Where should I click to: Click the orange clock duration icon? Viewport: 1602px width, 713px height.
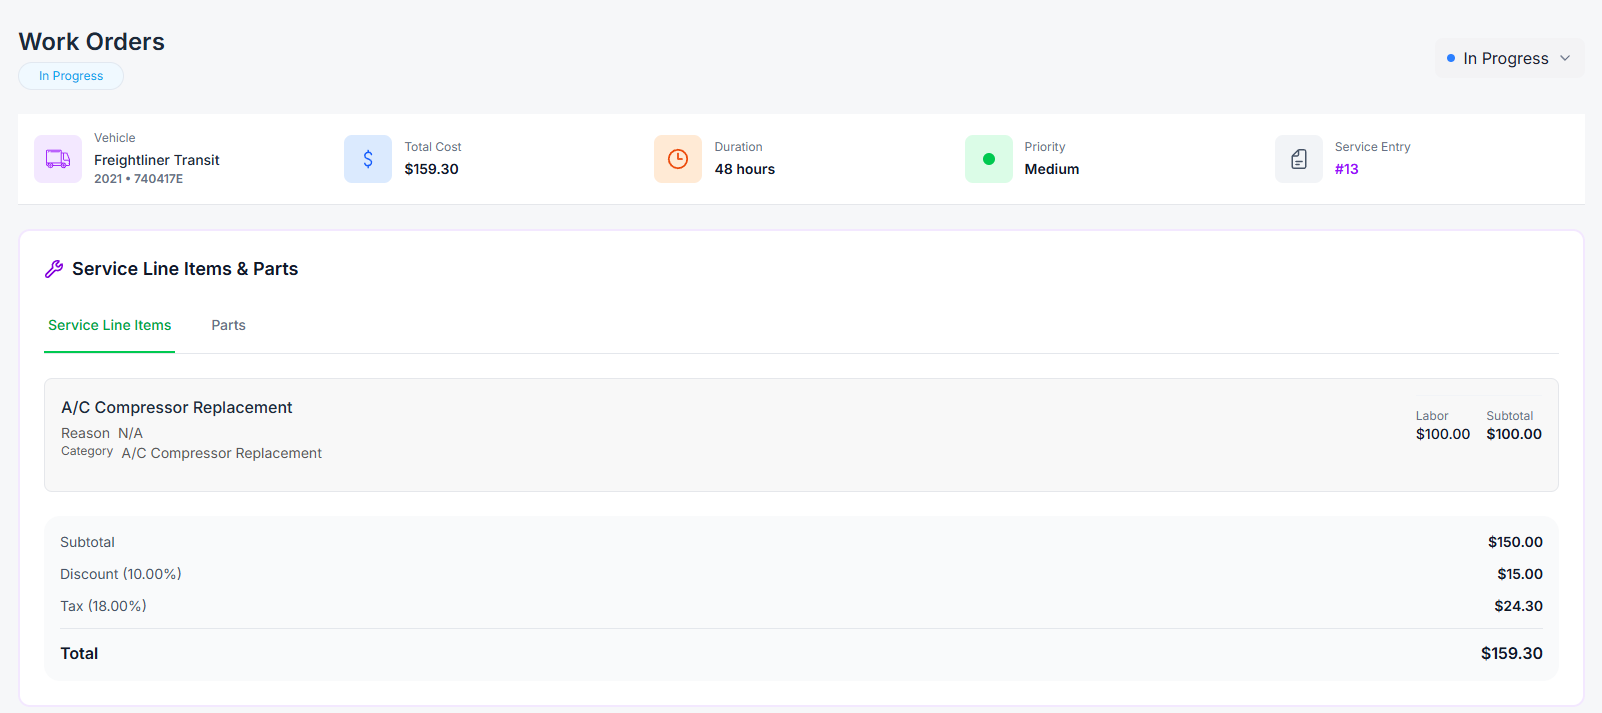tap(678, 159)
